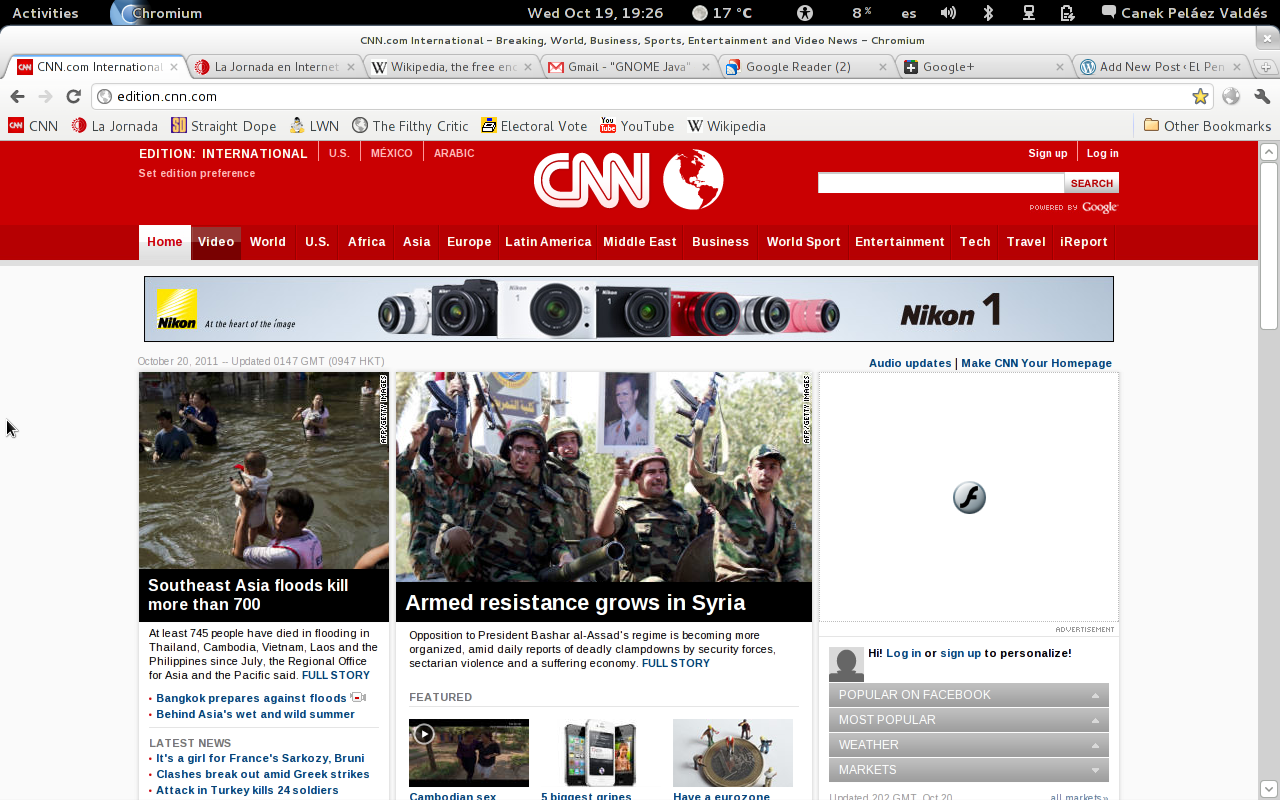Open the LWN bookmark
This screenshot has width=1280, height=800.
(314, 126)
